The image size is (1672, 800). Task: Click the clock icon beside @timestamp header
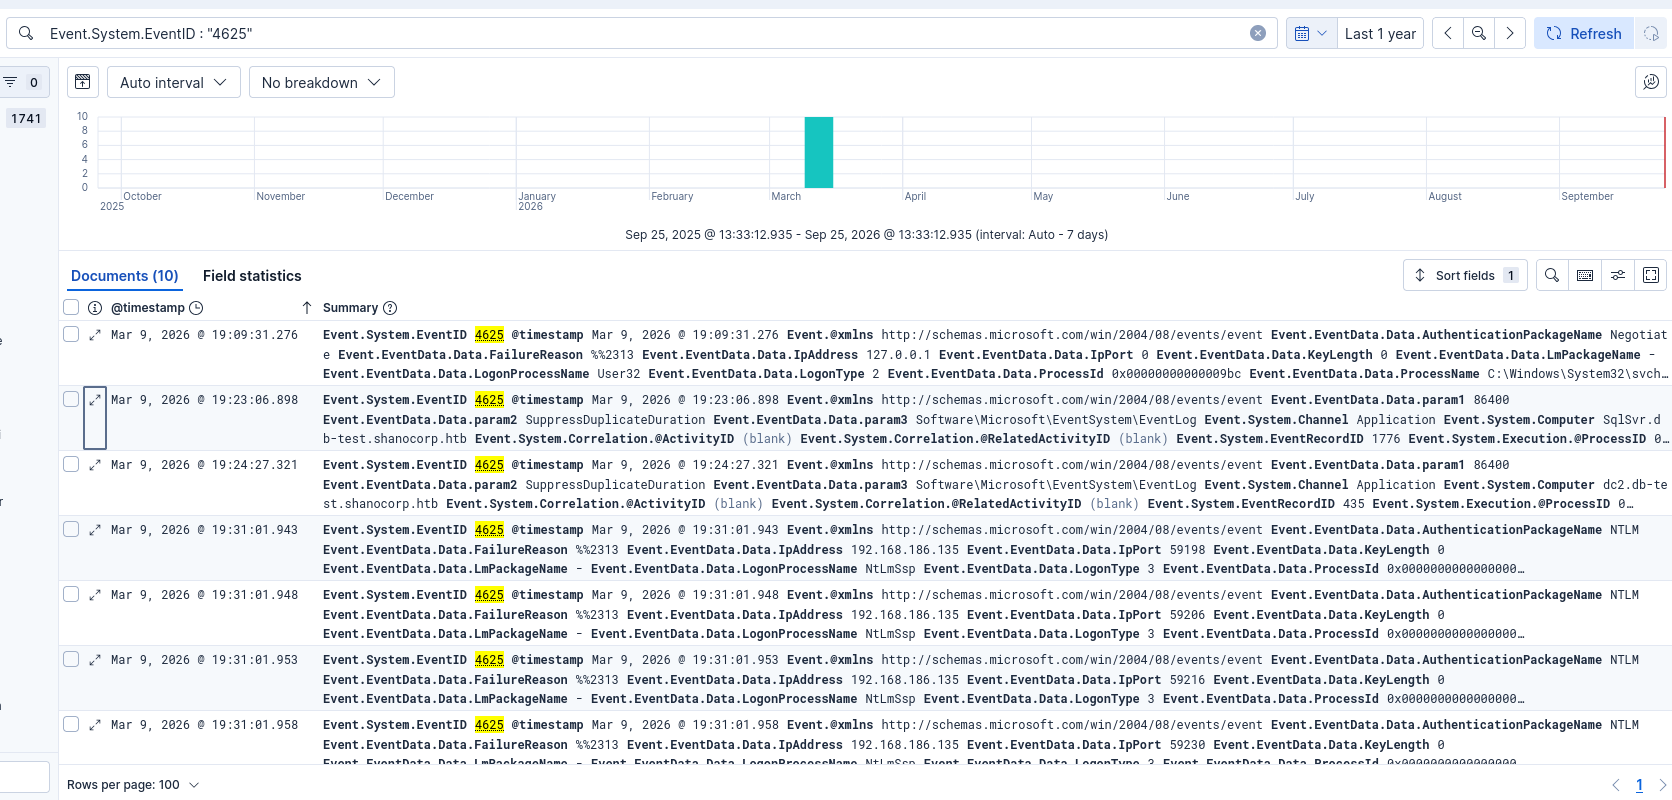tap(196, 308)
